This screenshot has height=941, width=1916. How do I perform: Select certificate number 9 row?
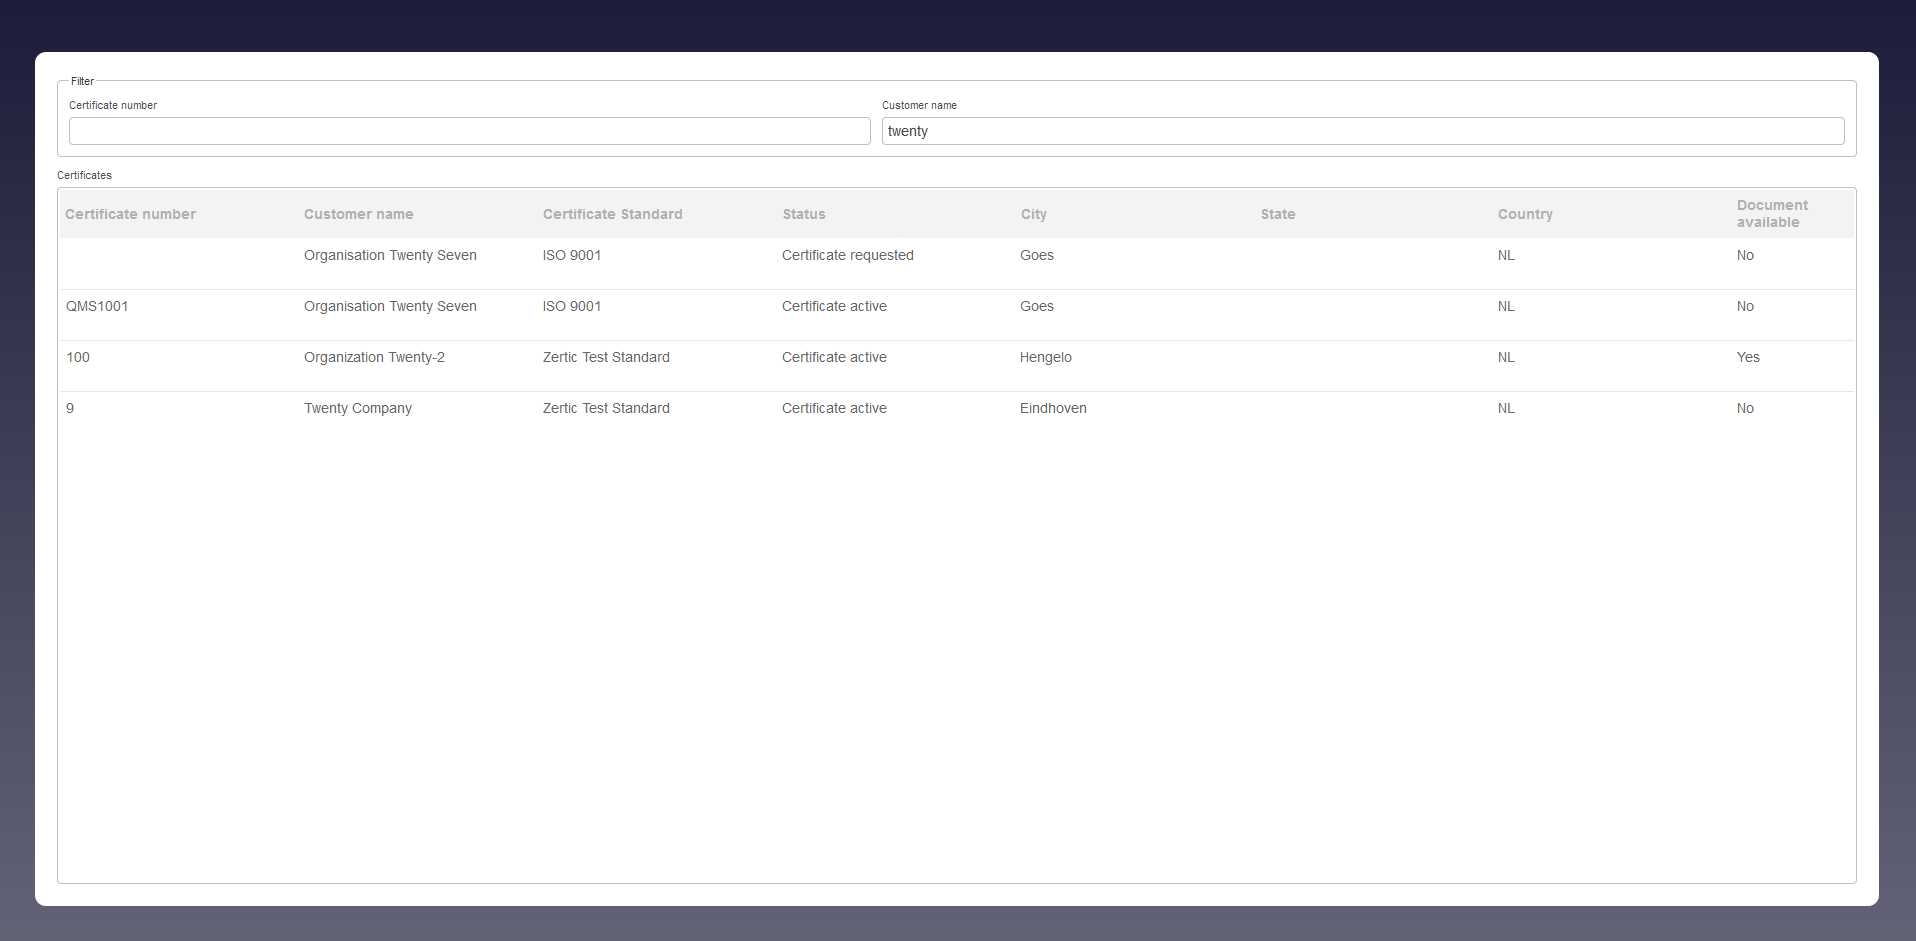(70, 408)
